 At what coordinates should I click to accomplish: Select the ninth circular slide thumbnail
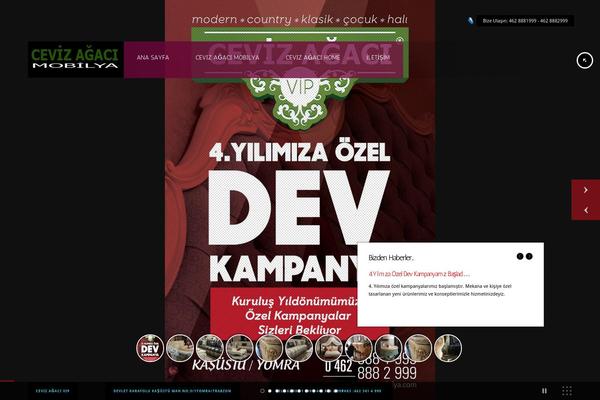point(388,348)
